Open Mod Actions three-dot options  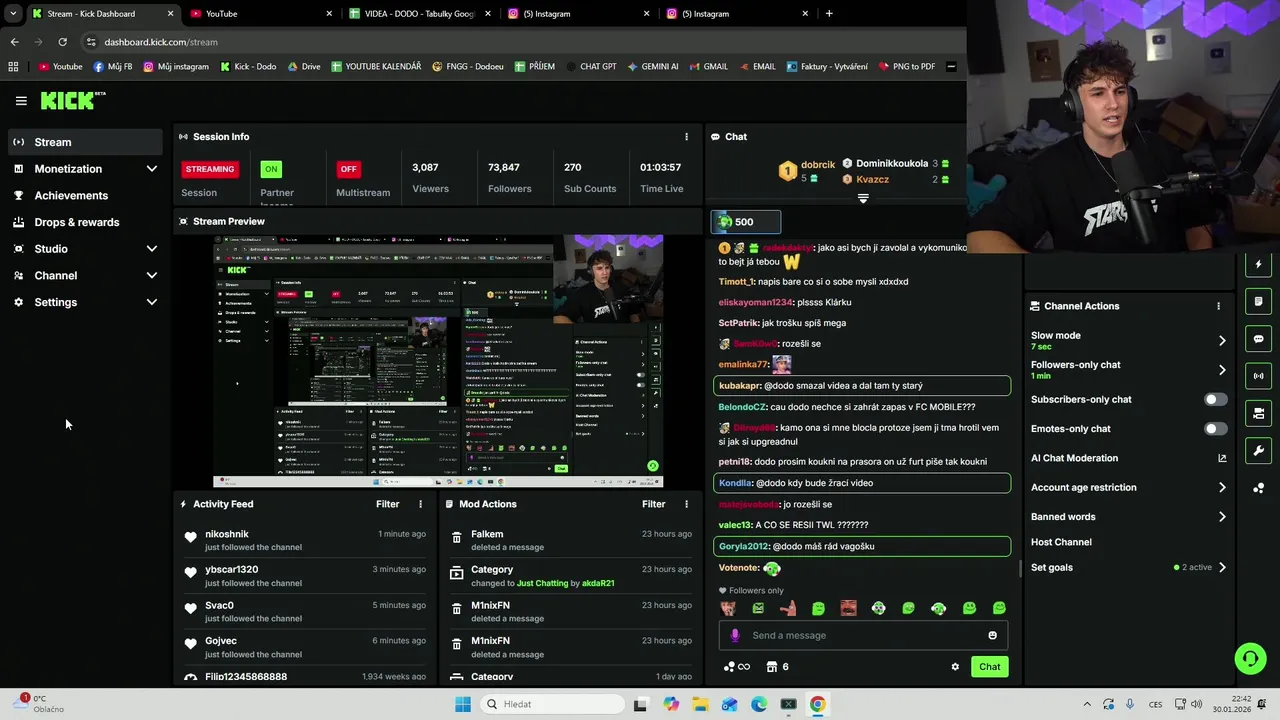[686, 504]
